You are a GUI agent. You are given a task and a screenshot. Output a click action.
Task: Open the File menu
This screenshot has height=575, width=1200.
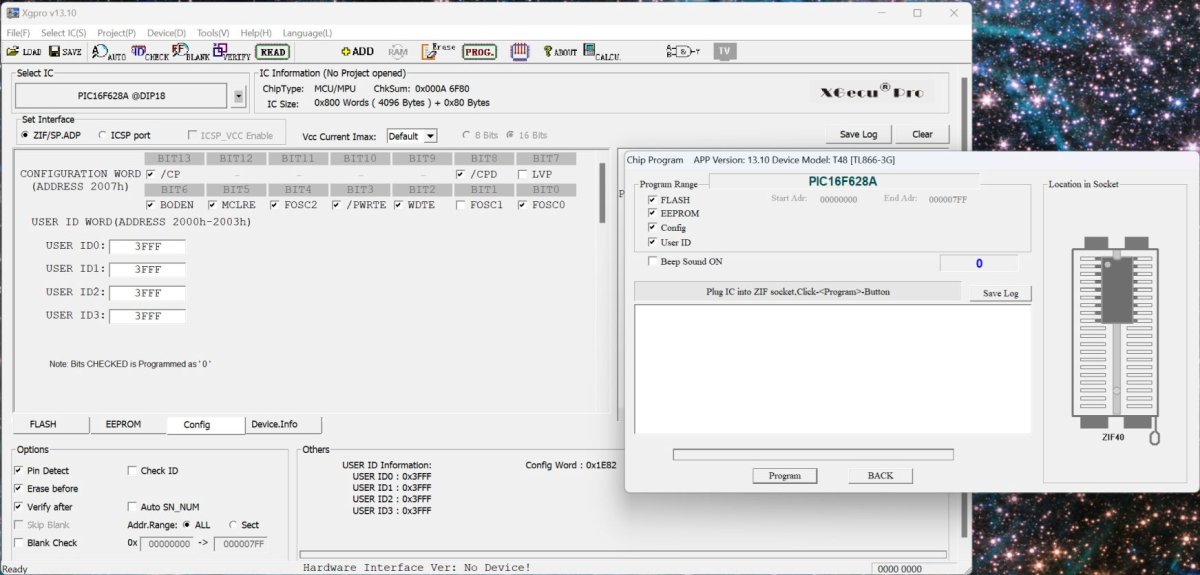(x=18, y=33)
